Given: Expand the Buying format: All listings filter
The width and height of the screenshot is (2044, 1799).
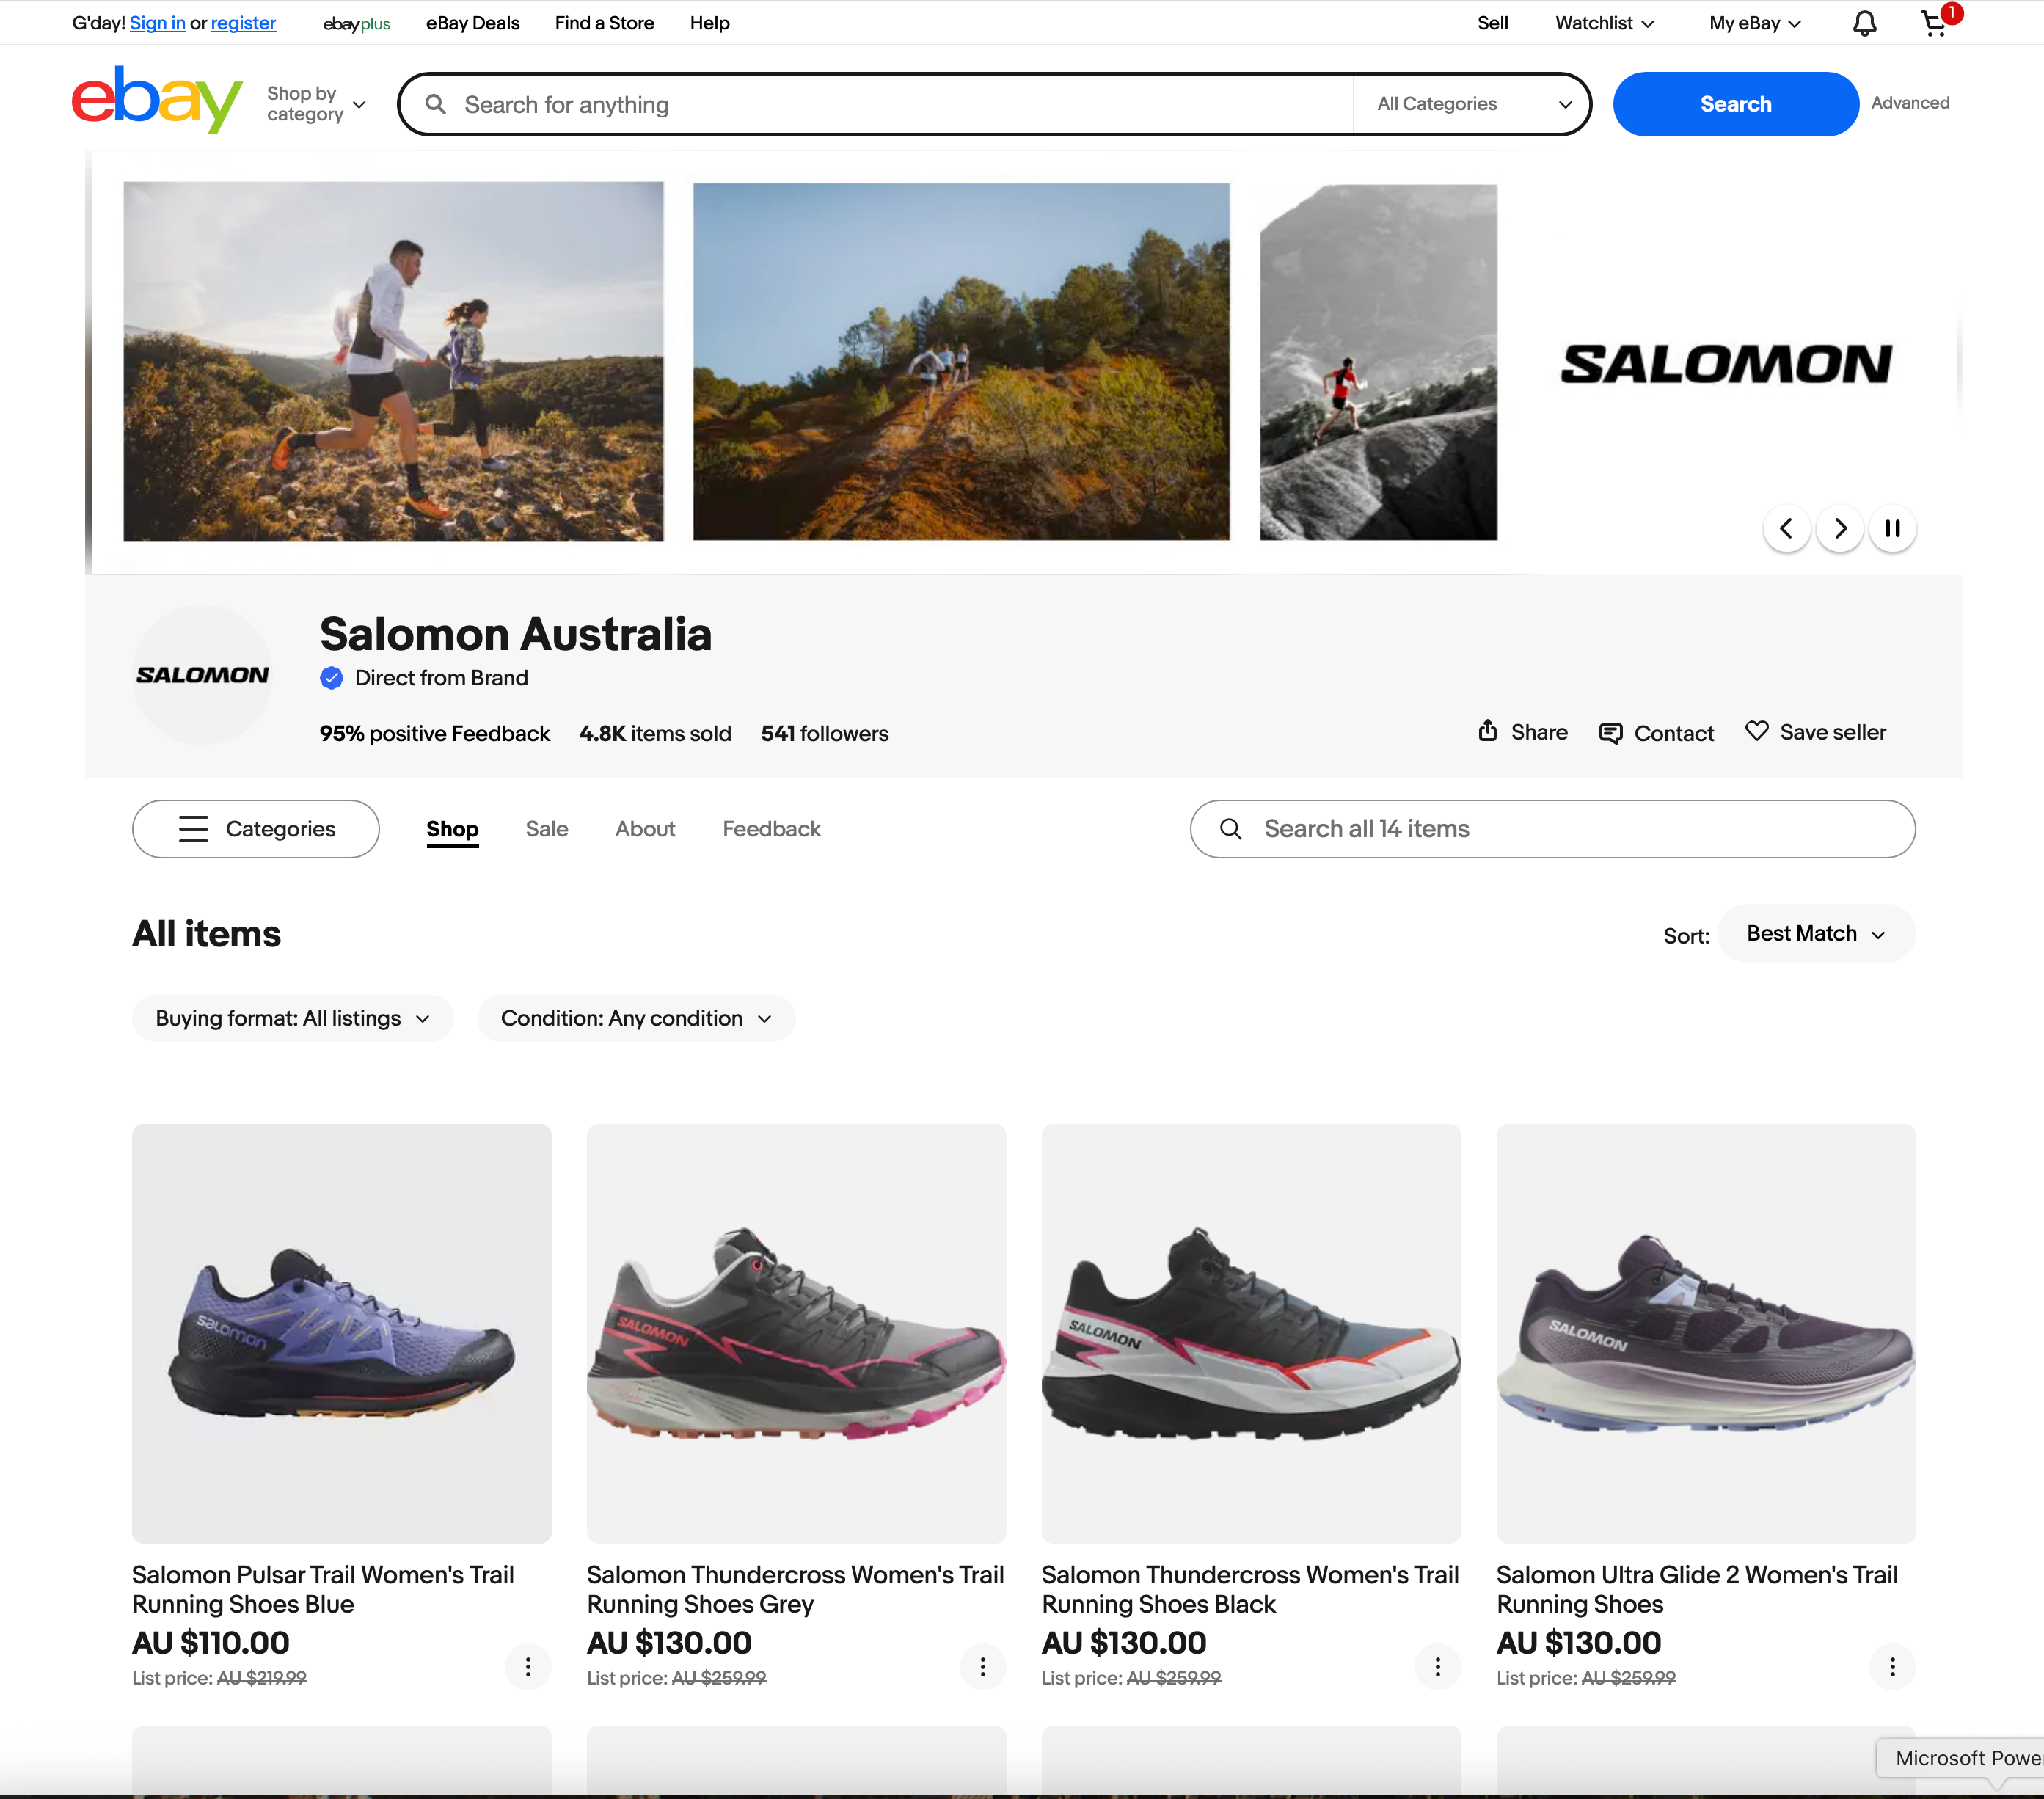Looking at the screenshot, I should (292, 1018).
